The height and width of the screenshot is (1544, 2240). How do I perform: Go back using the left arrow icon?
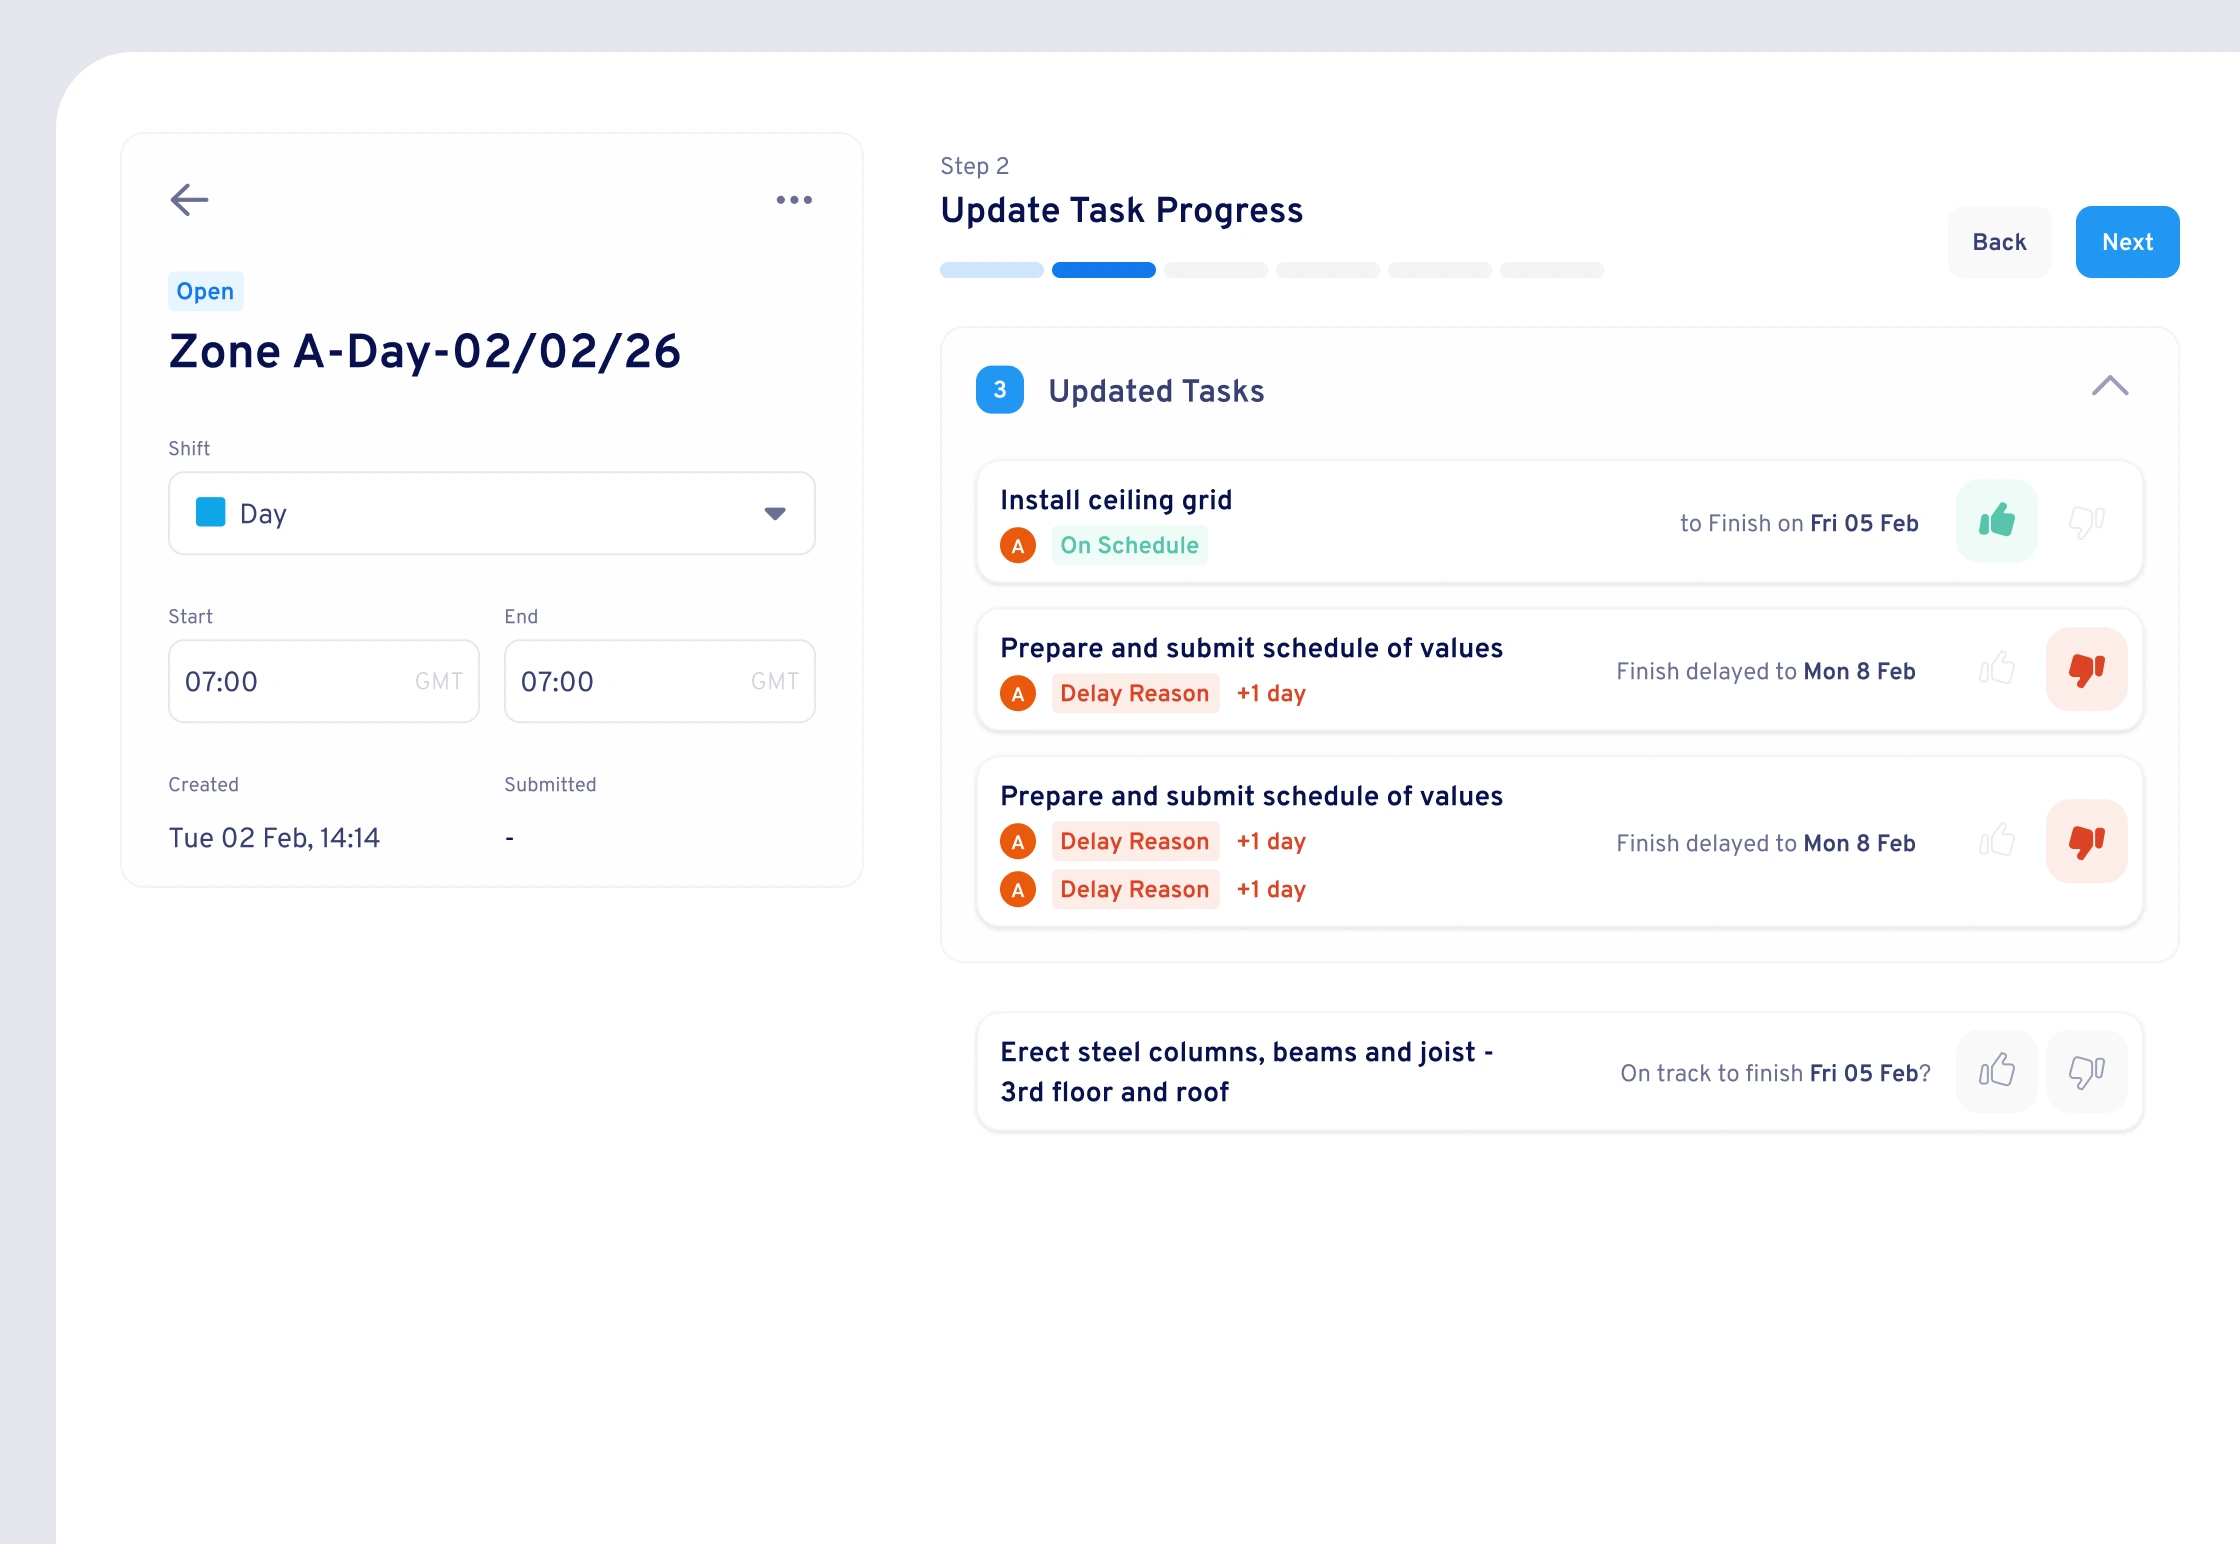pos(189,200)
